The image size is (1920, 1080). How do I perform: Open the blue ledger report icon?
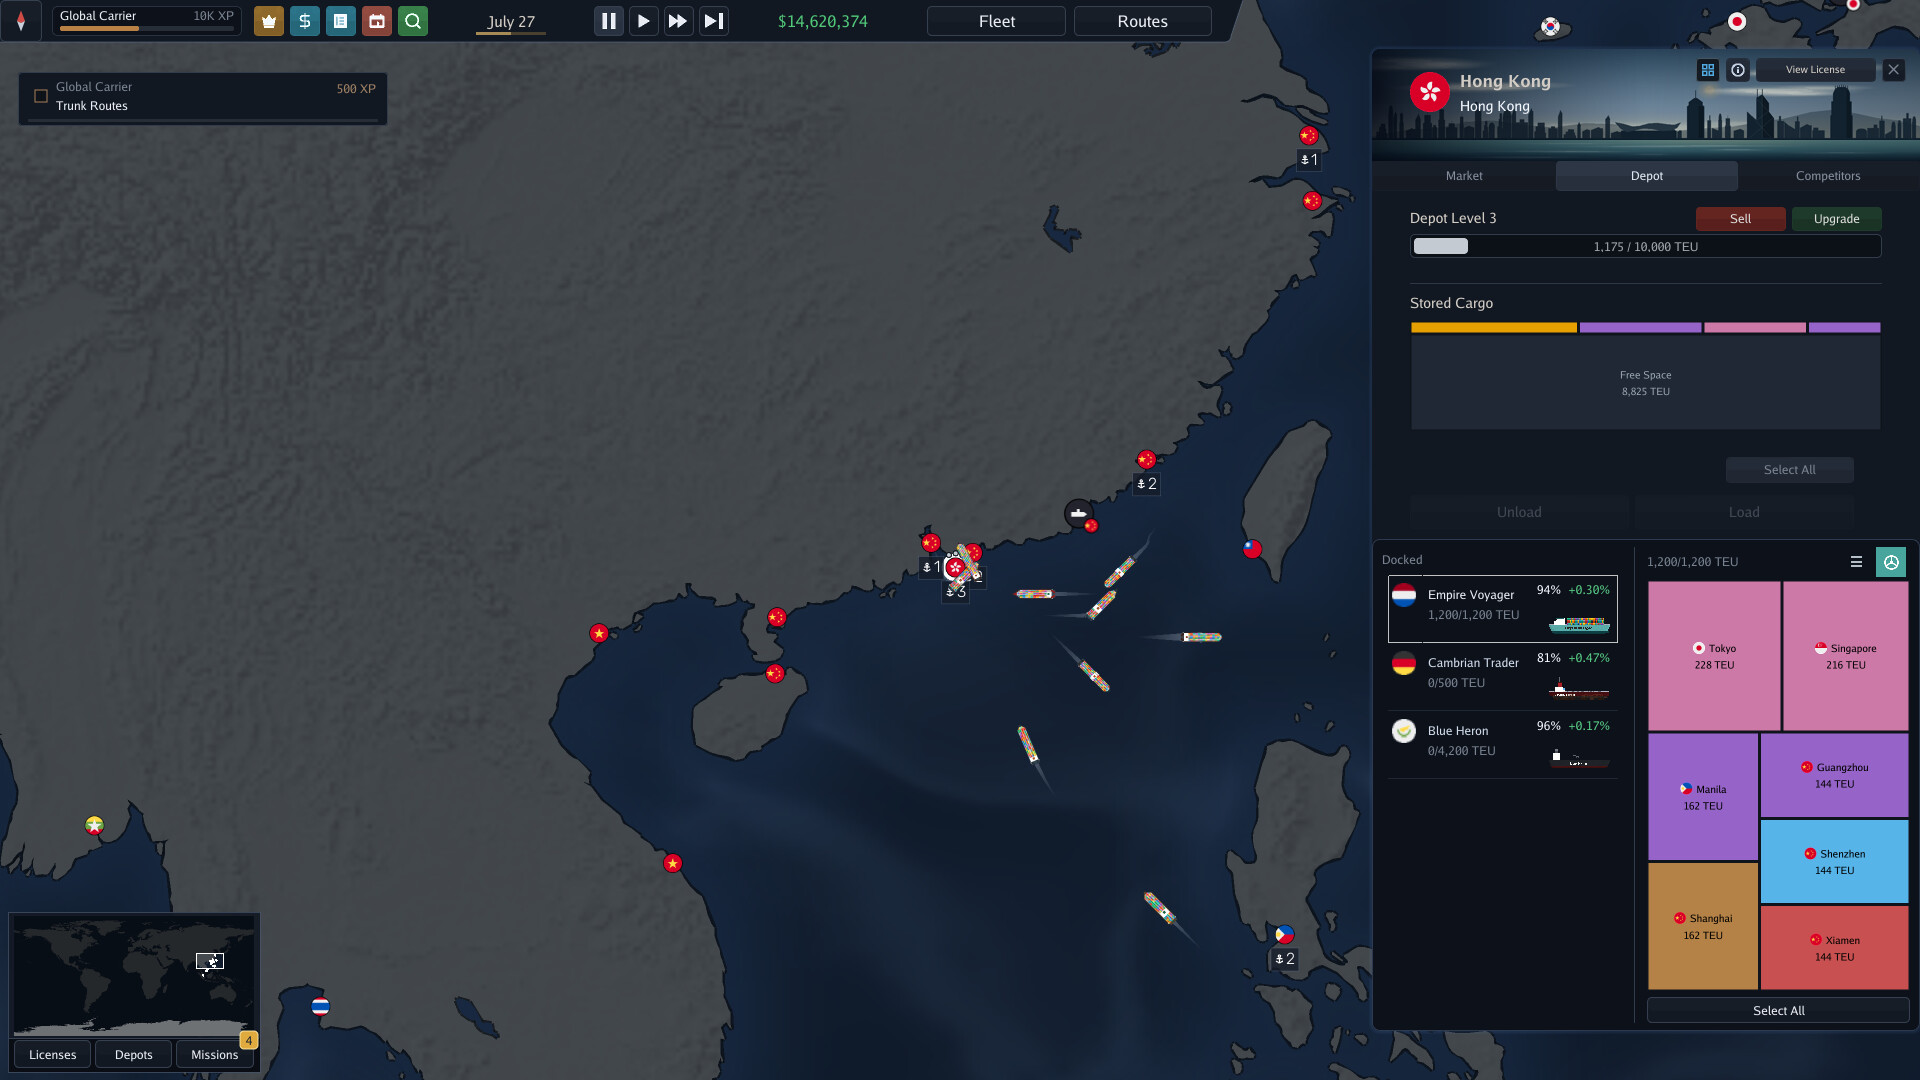(340, 21)
